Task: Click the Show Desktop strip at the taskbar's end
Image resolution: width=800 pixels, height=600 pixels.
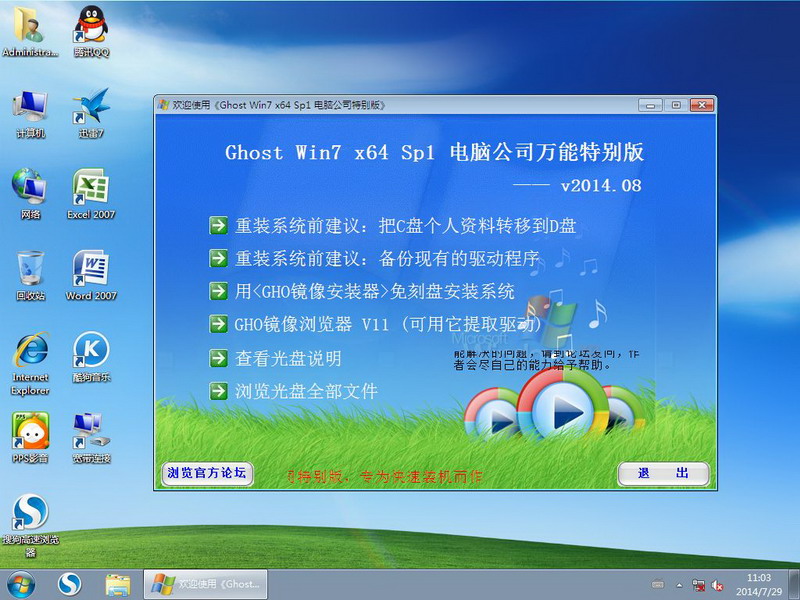Action: 794,585
